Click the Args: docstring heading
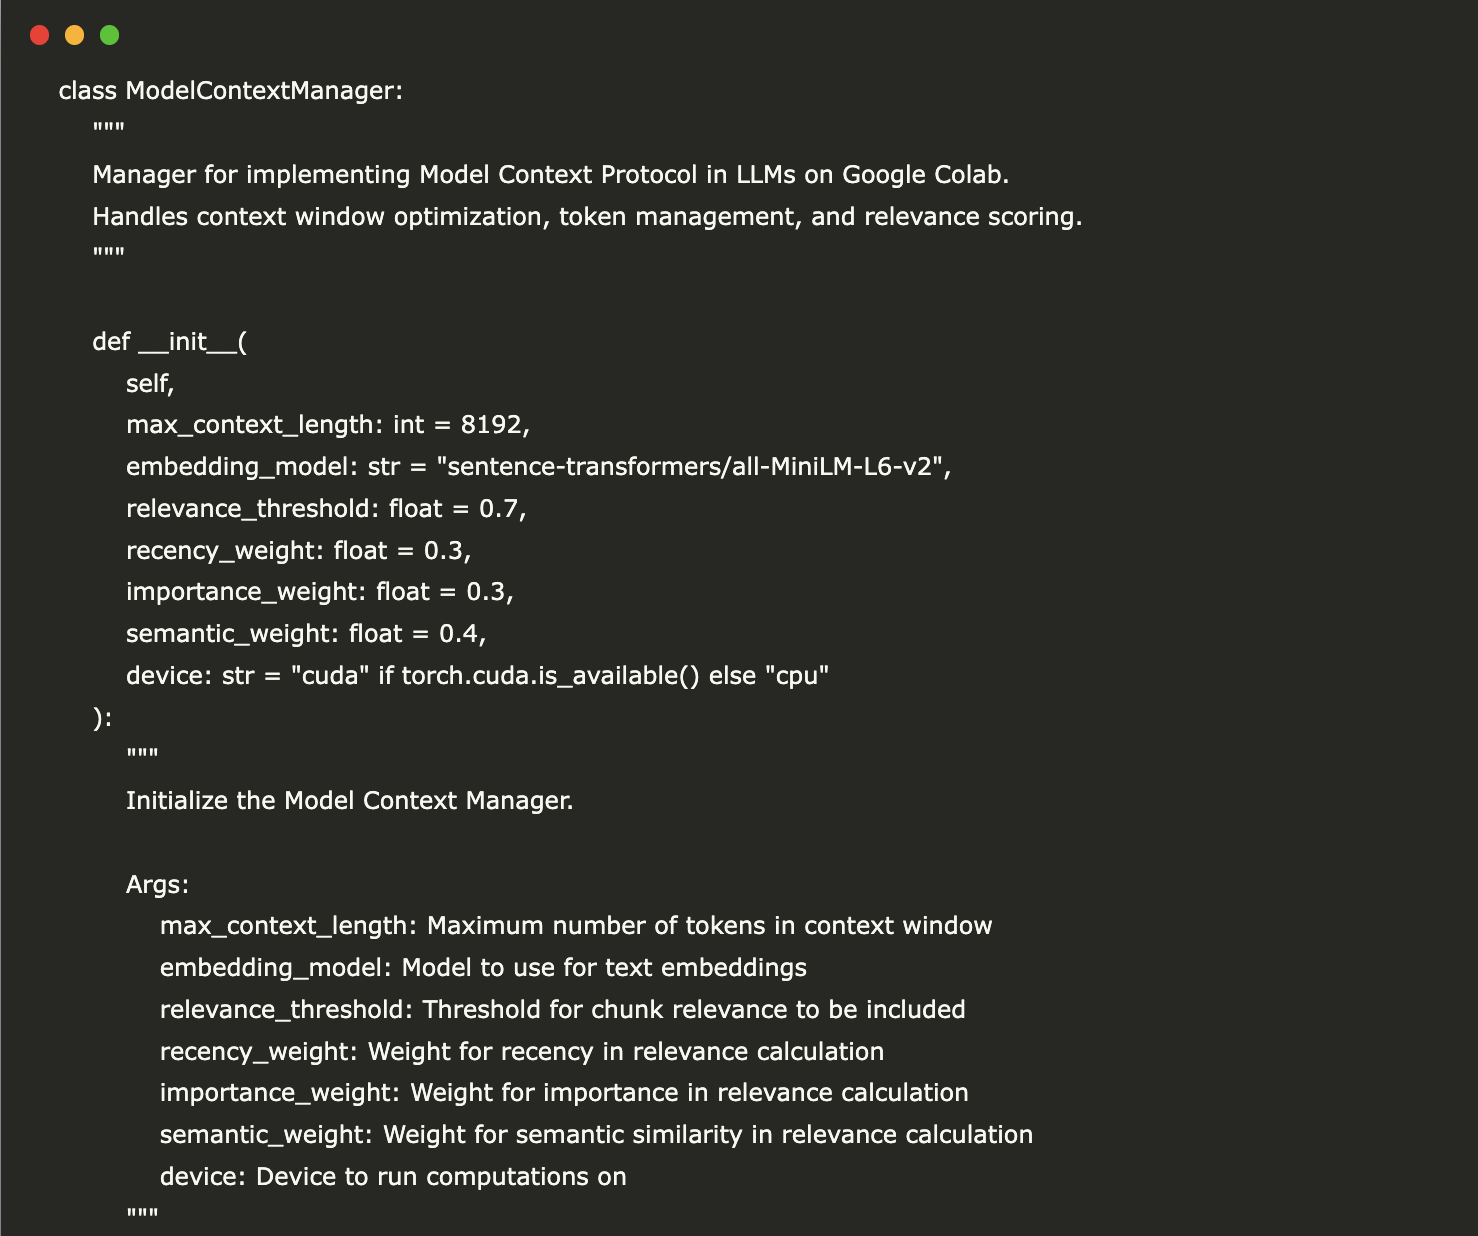The image size is (1478, 1236). click(x=157, y=885)
